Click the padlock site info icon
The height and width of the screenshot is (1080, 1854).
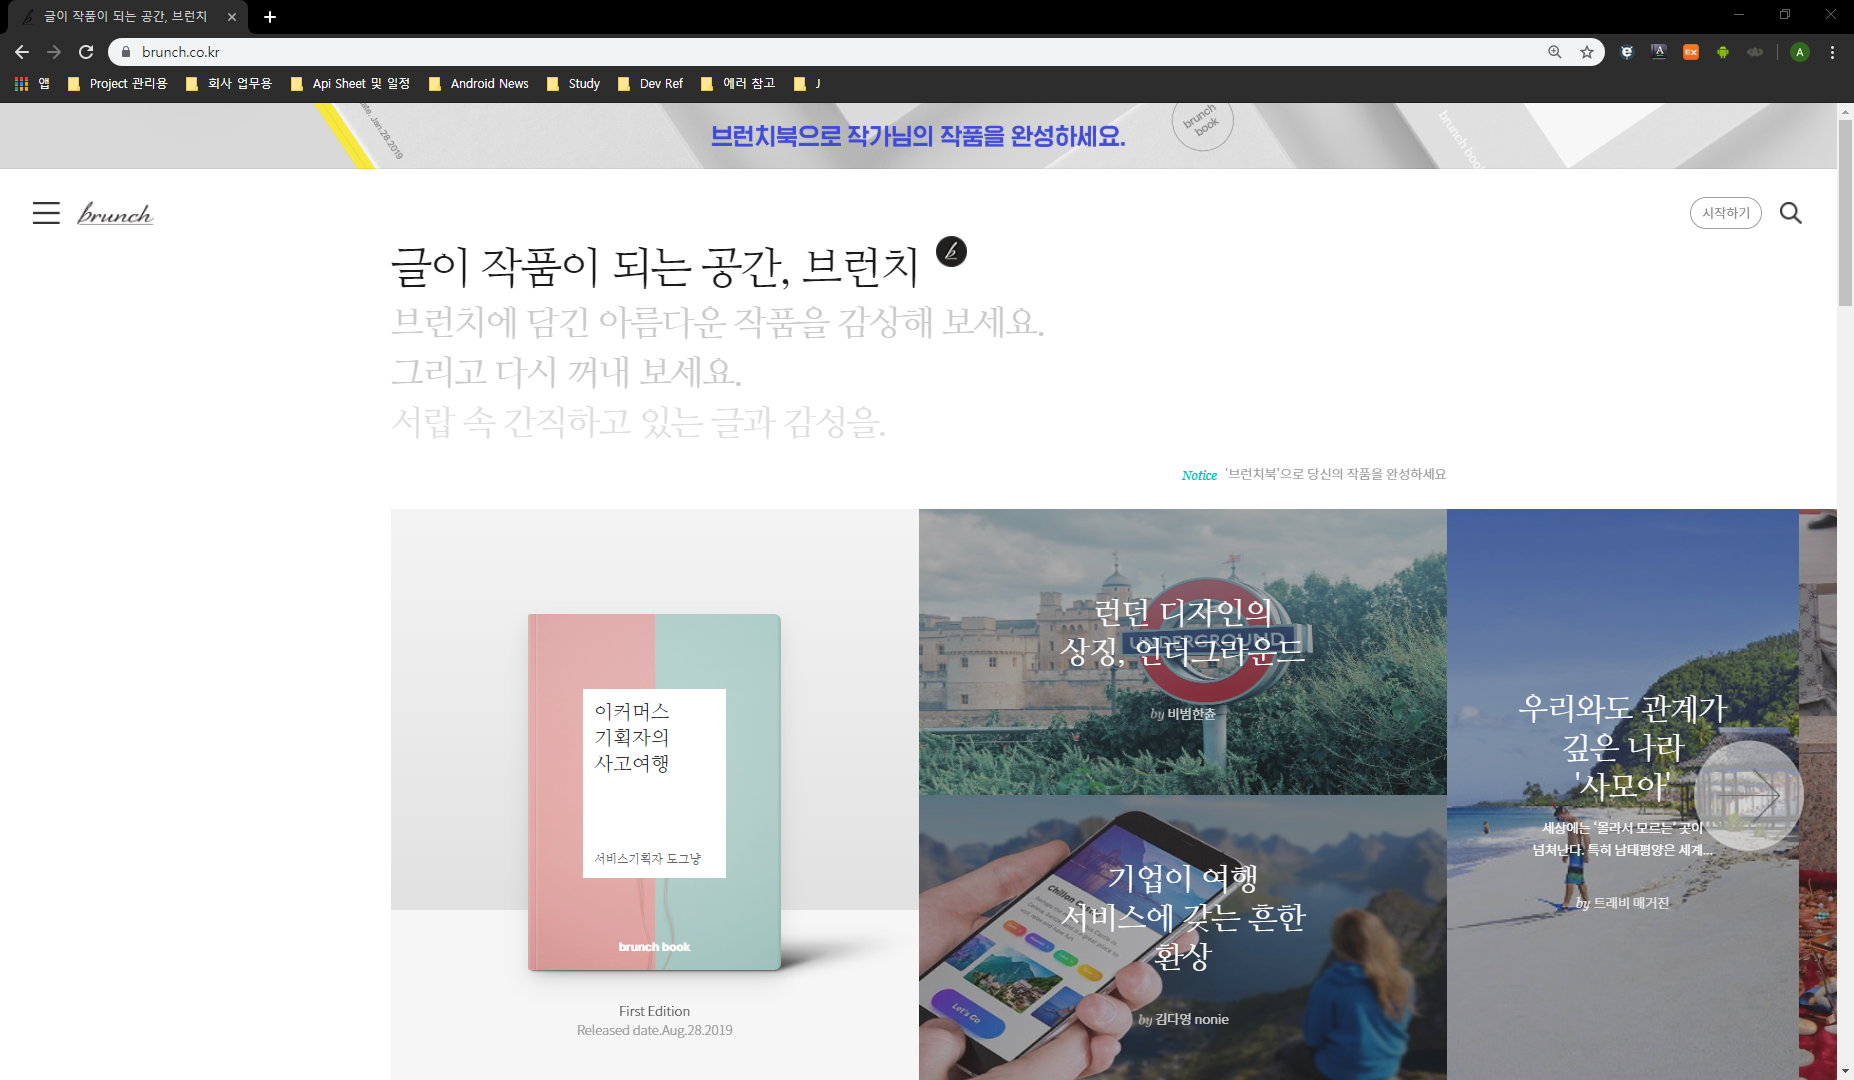tap(126, 52)
